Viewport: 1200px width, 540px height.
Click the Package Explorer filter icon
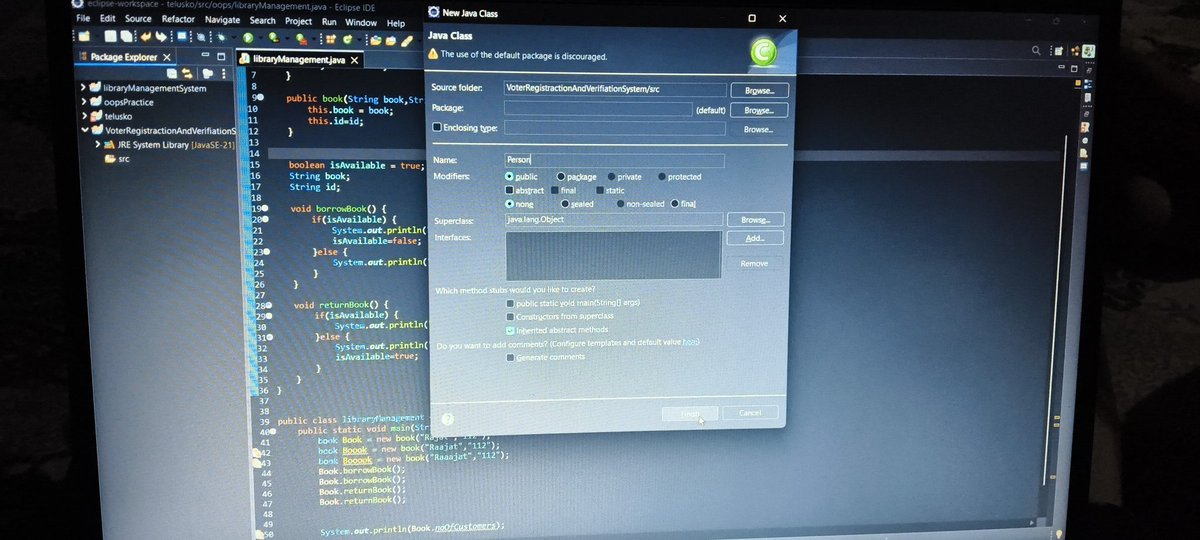tap(207, 73)
